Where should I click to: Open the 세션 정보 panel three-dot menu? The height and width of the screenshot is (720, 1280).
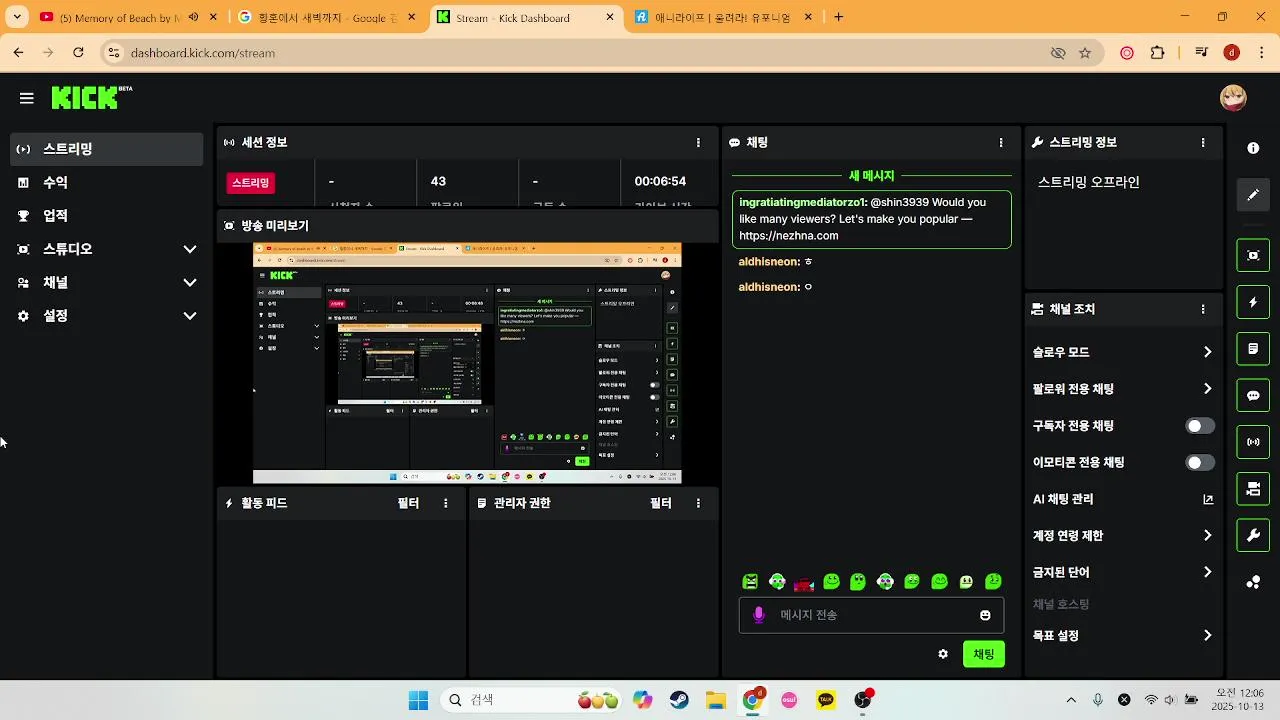coord(698,143)
